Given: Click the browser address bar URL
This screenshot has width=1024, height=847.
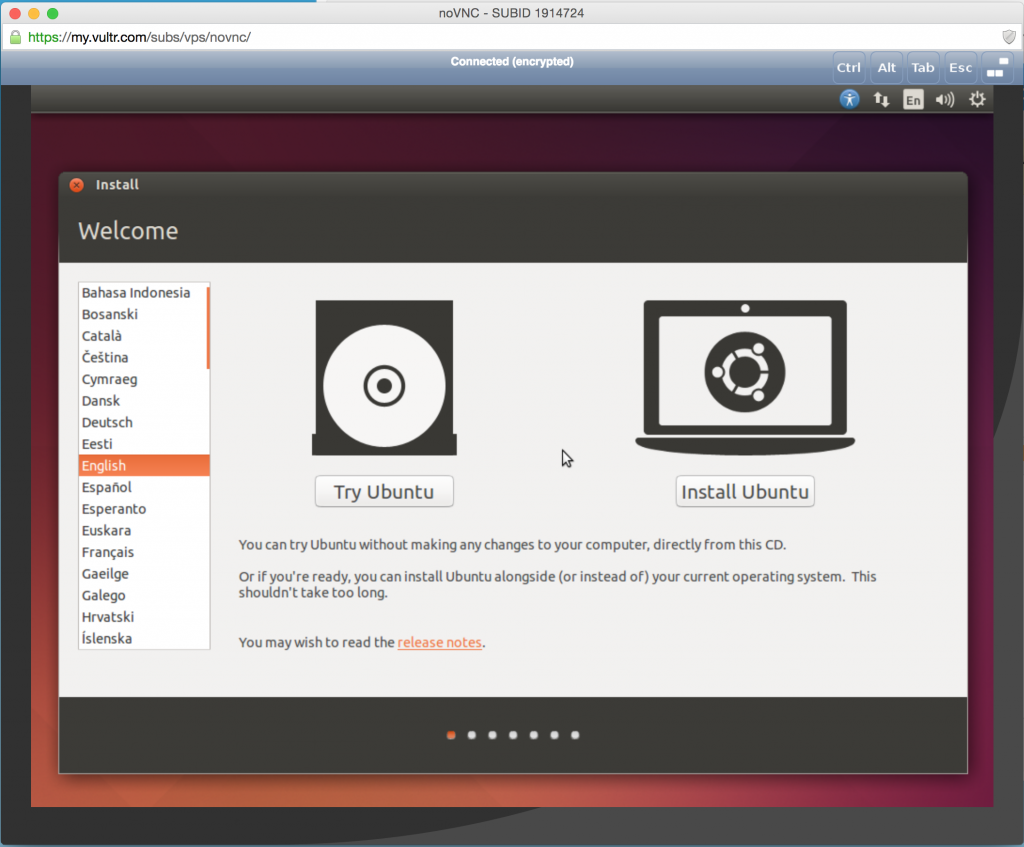Looking at the screenshot, I should click(139, 37).
